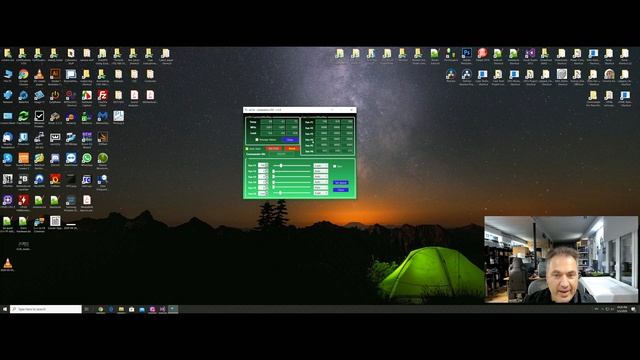Launch TeamViewer desktop shortcut
This screenshot has height=360, width=640.
point(71,158)
